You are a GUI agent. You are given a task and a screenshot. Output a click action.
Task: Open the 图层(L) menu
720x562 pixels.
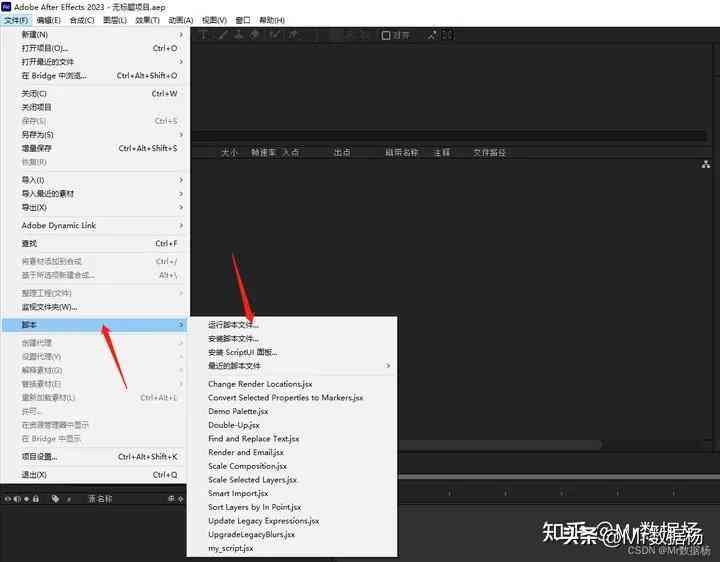click(115, 20)
